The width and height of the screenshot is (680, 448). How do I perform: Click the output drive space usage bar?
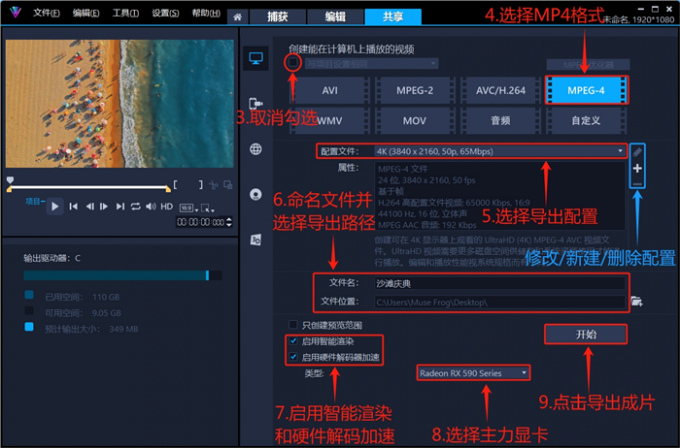(123, 275)
